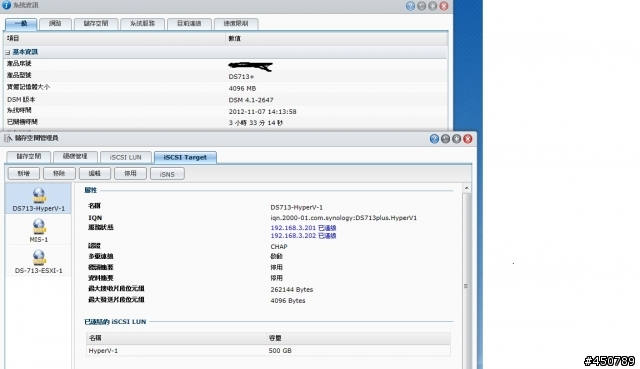Click the System Information window title icon
Image resolution: width=640 pixels, height=369 pixels.
6,5
